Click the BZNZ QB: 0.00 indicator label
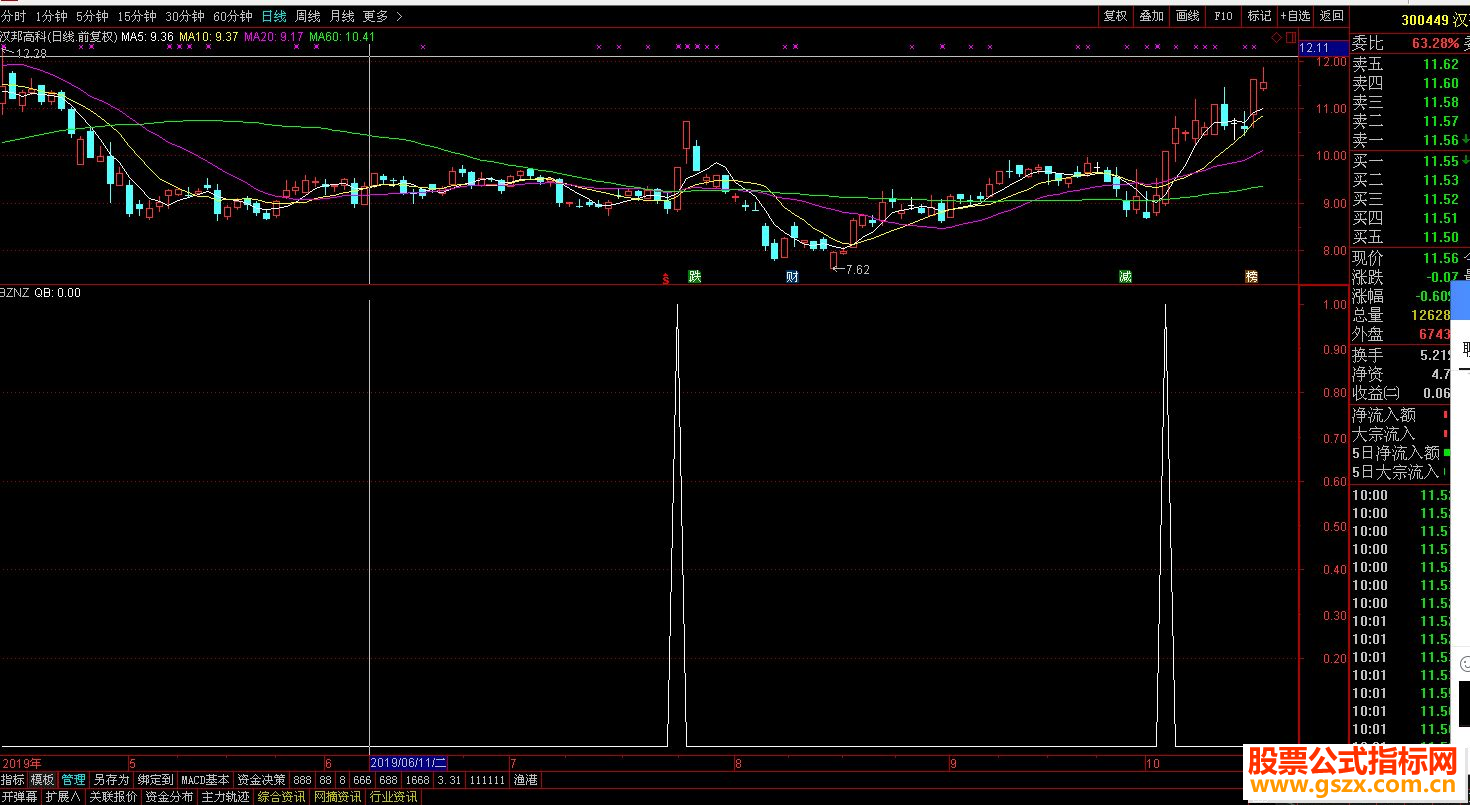This screenshot has width=1470, height=805. (41, 293)
